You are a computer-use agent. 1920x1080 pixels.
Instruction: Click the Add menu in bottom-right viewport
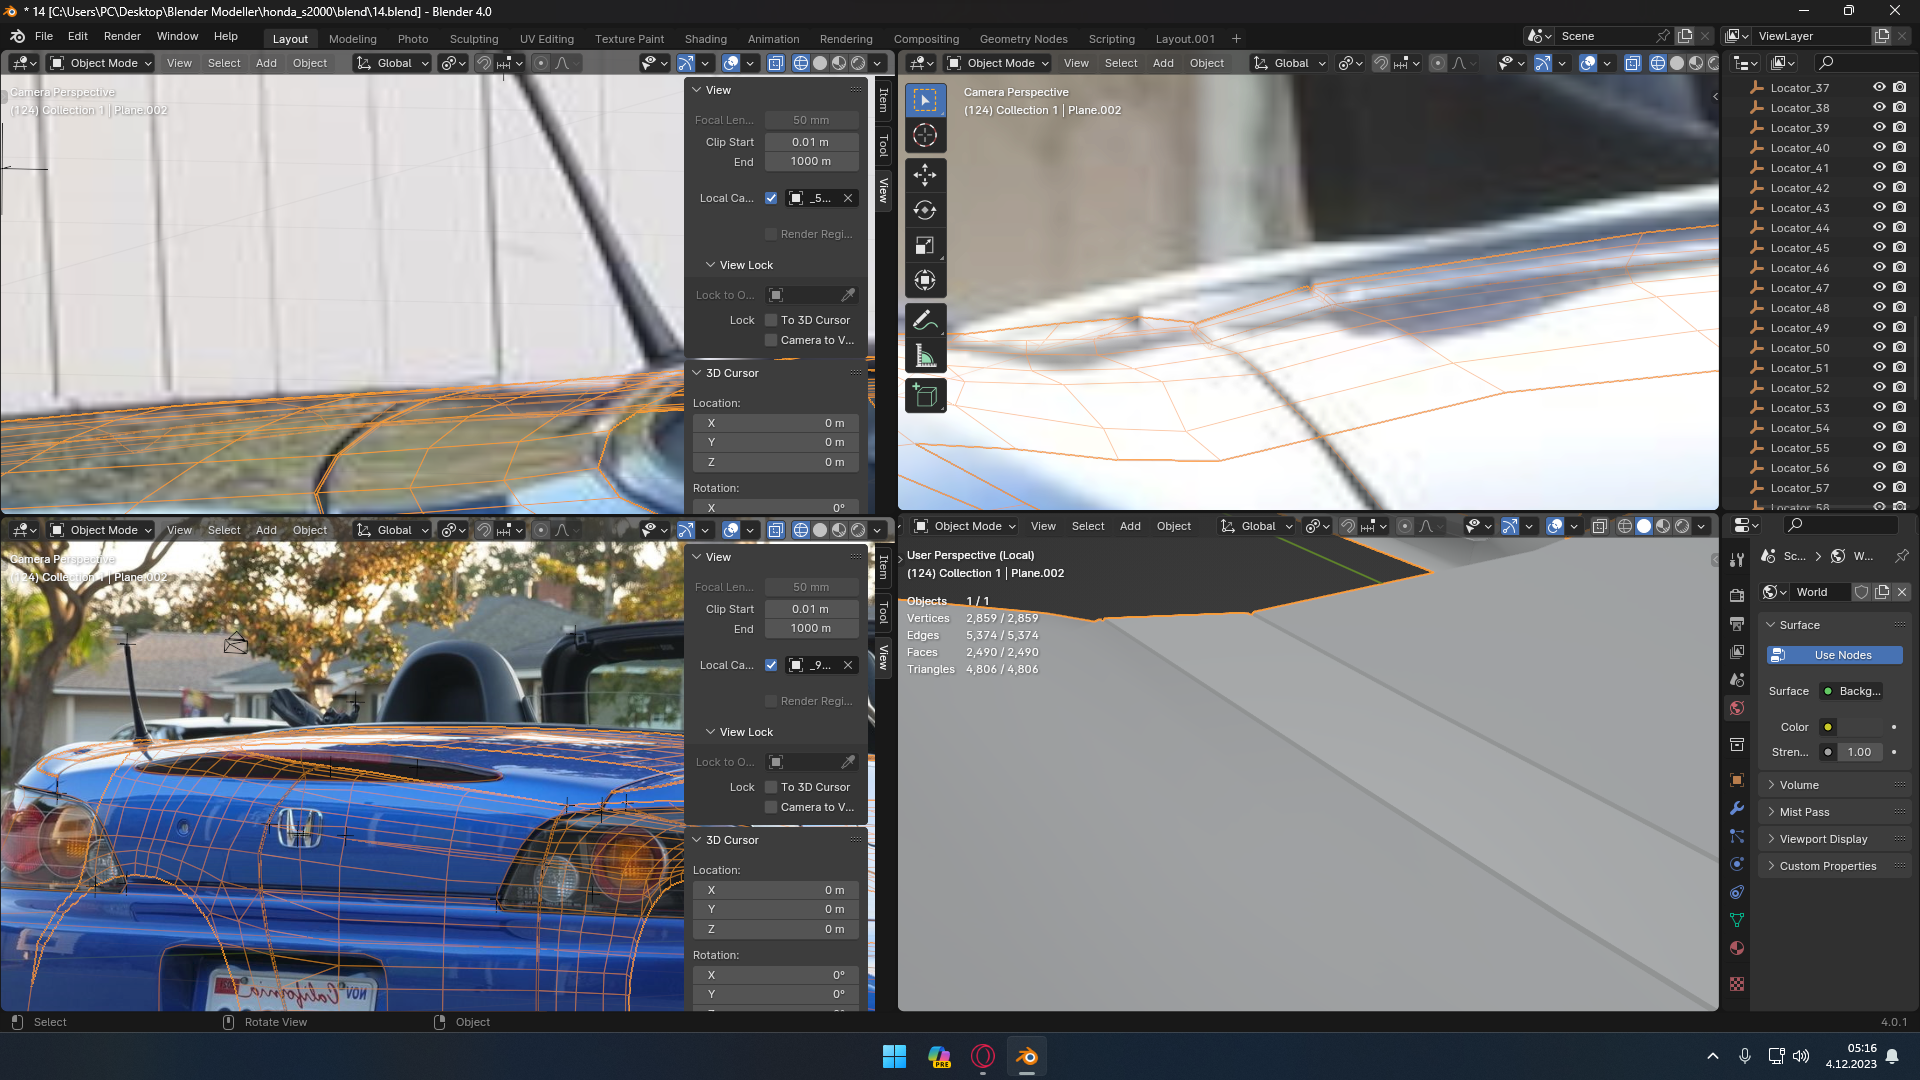click(x=1130, y=526)
